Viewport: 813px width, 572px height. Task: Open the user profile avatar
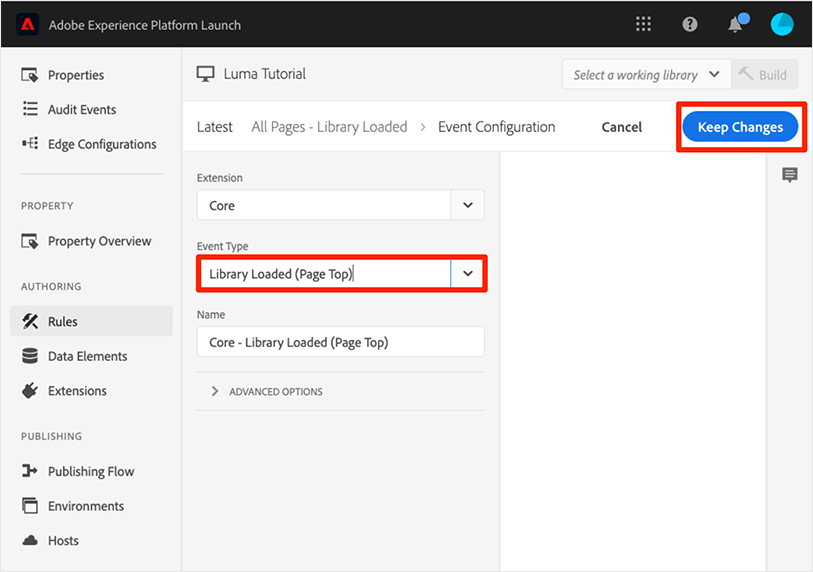[x=782, y=24]
